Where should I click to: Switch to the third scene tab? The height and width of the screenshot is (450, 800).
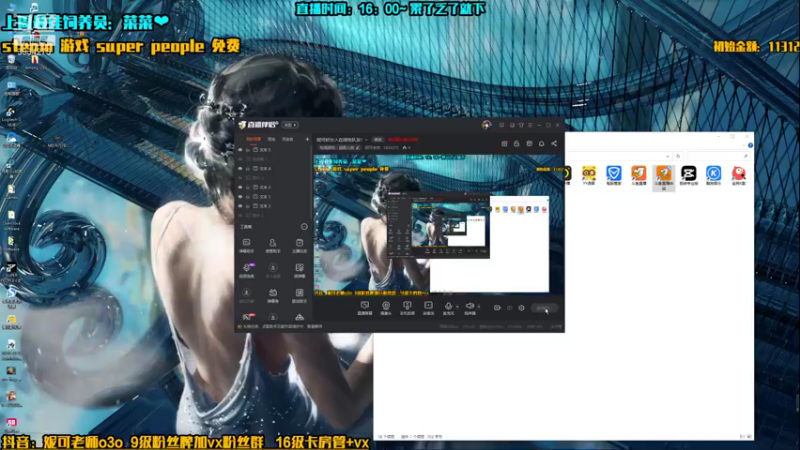pyautogui.click(x=288, y=139)
